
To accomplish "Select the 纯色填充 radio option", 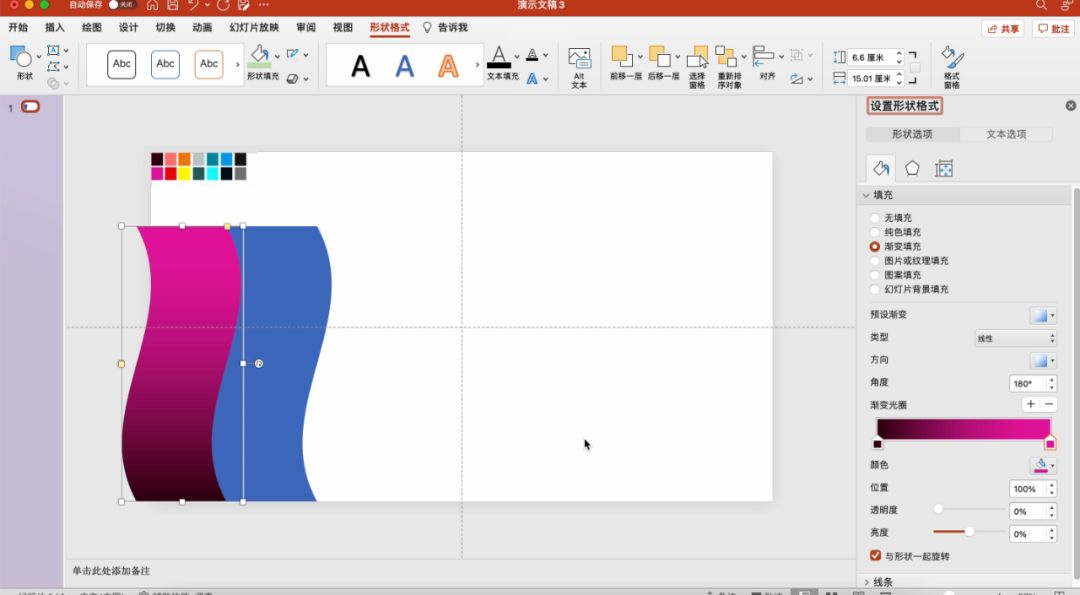I will click(x=875, y=232).
